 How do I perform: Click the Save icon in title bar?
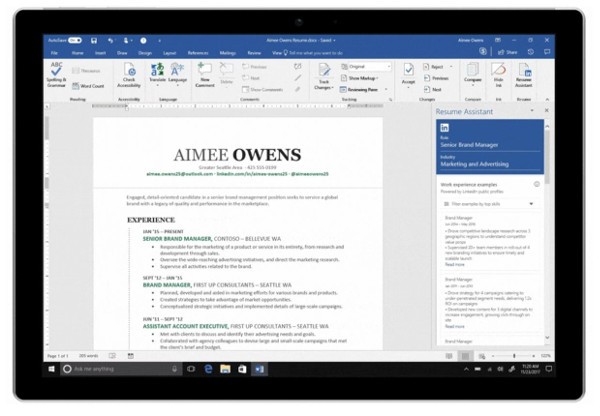point(94,41)
